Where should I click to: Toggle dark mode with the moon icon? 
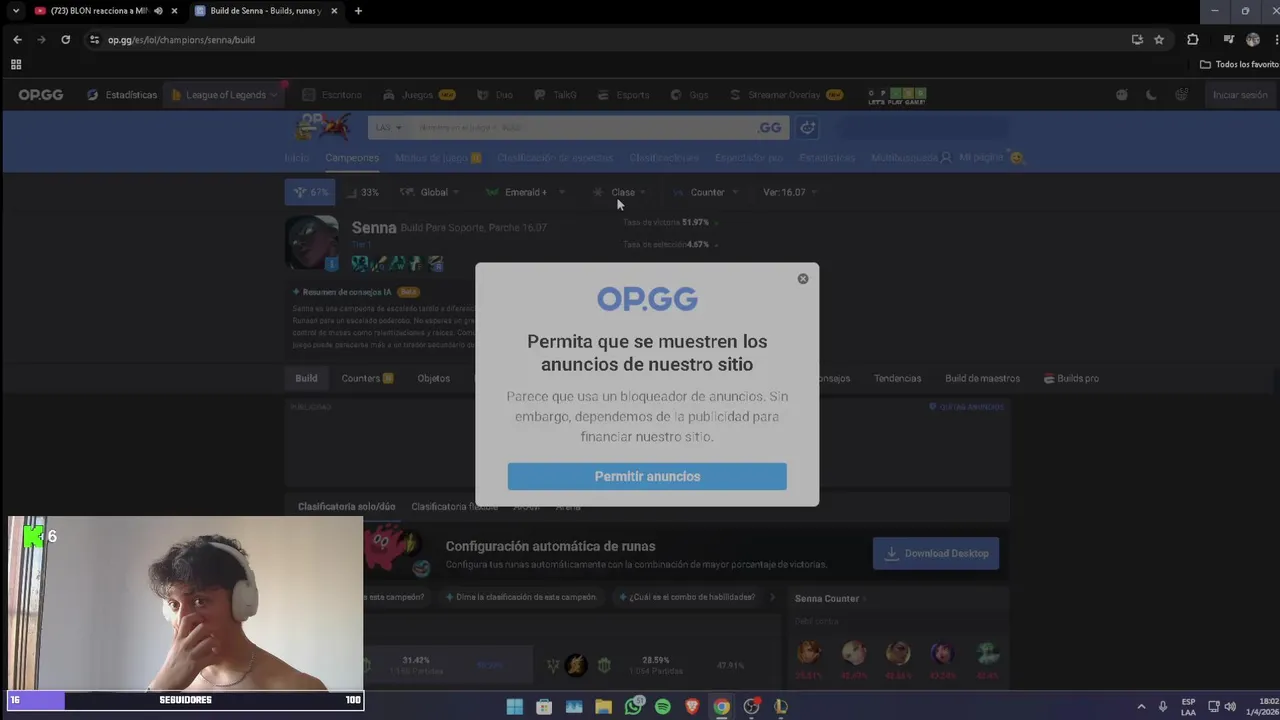point(1152,95)
